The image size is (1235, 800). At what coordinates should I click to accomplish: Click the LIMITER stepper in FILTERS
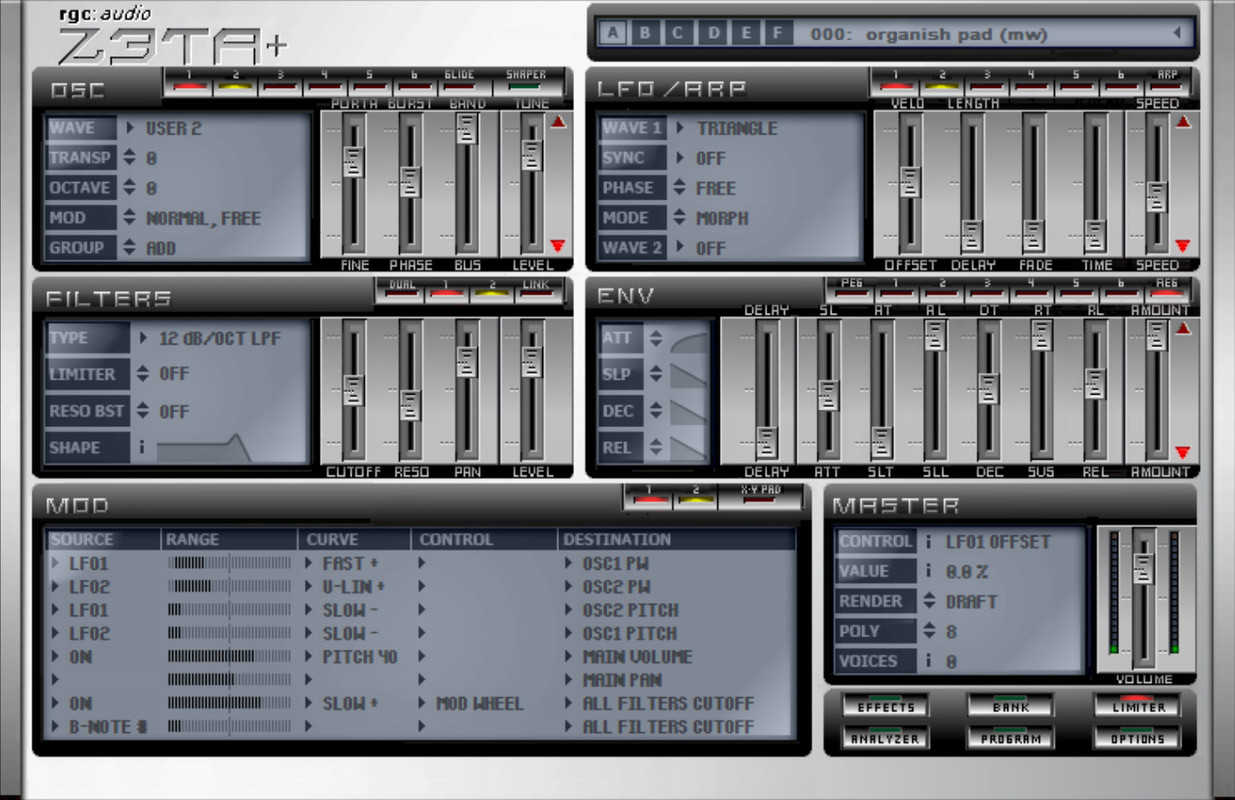[143, 374]
